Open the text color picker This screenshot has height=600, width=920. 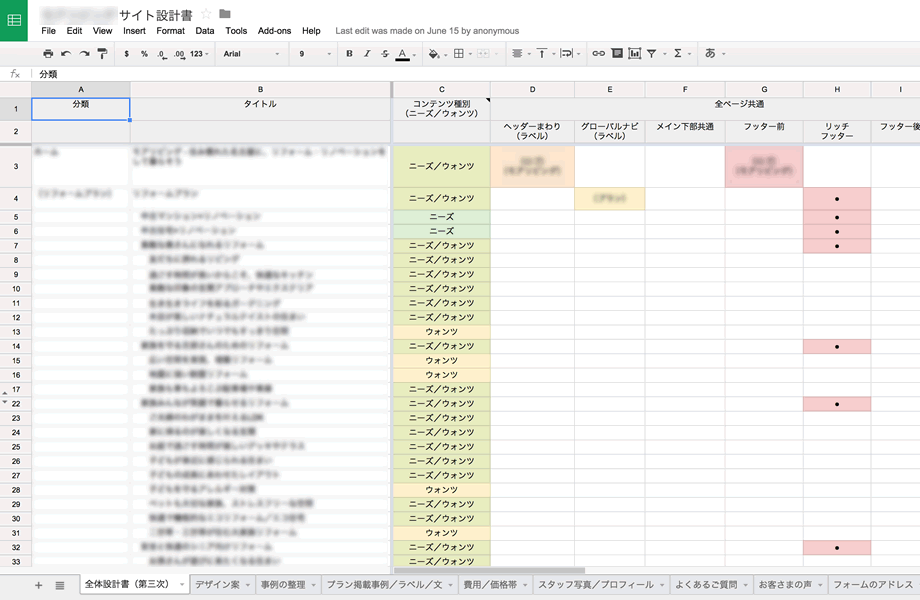(x=400, y=53)
